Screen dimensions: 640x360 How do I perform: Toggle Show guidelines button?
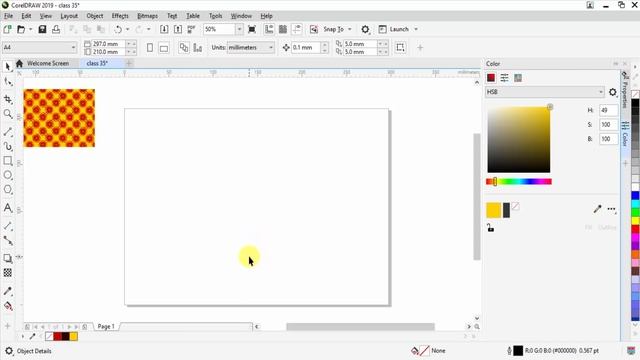pos(297,29)
